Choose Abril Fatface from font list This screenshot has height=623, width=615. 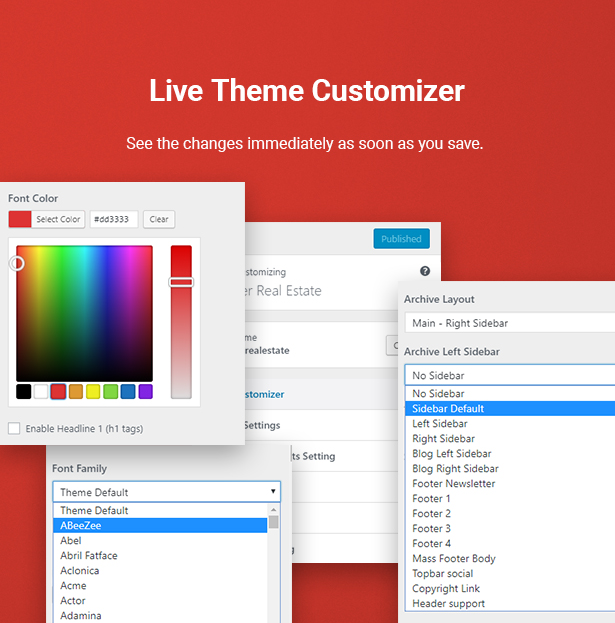(160, 555)
